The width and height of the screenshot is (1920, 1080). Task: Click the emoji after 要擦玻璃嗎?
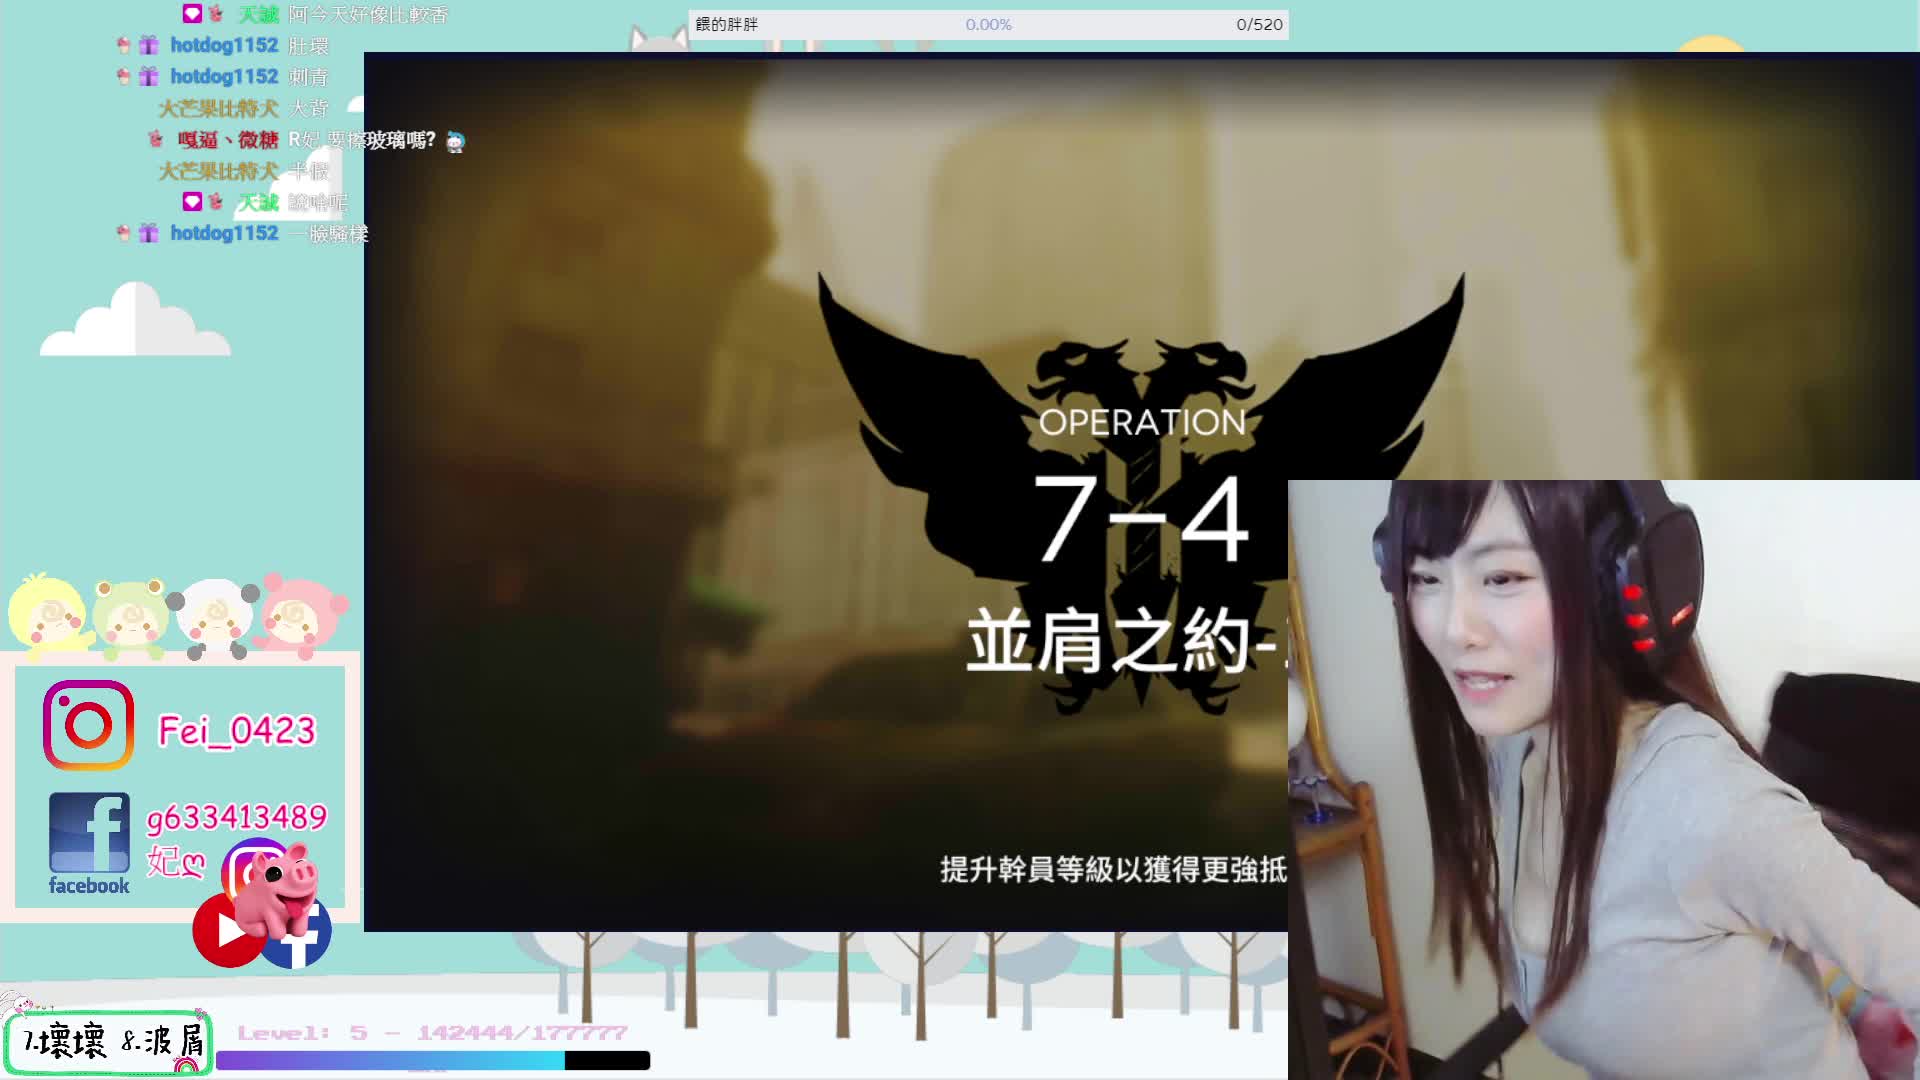pos(455,141)
